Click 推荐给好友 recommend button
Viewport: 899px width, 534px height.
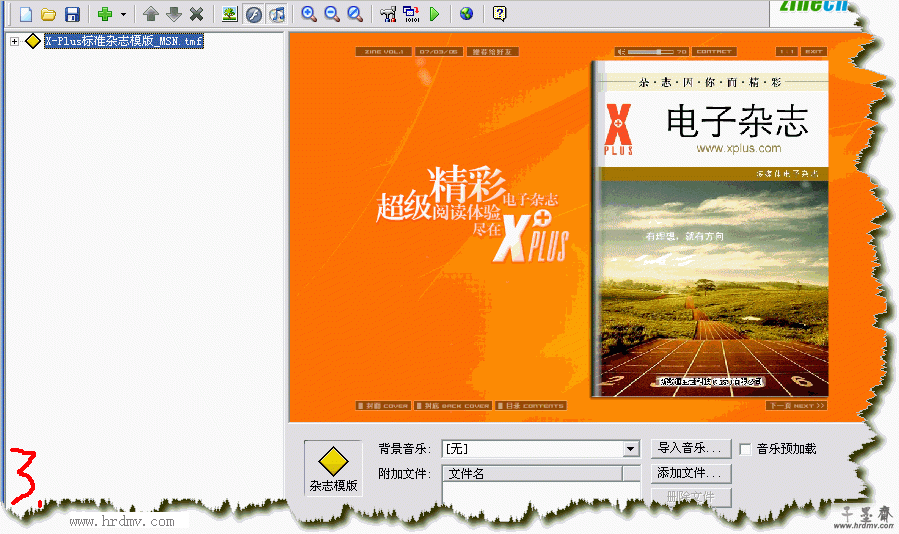pos(493,52)
